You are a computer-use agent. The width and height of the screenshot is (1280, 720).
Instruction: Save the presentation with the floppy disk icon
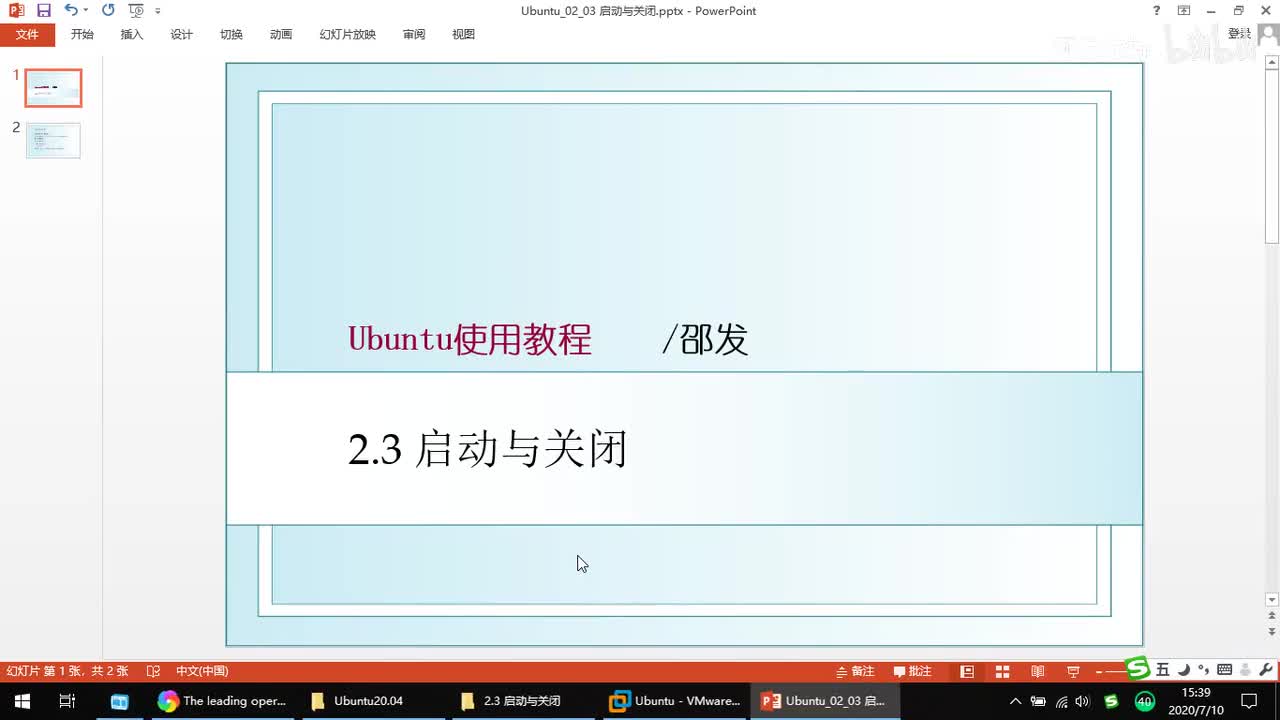tap(43, 10)
